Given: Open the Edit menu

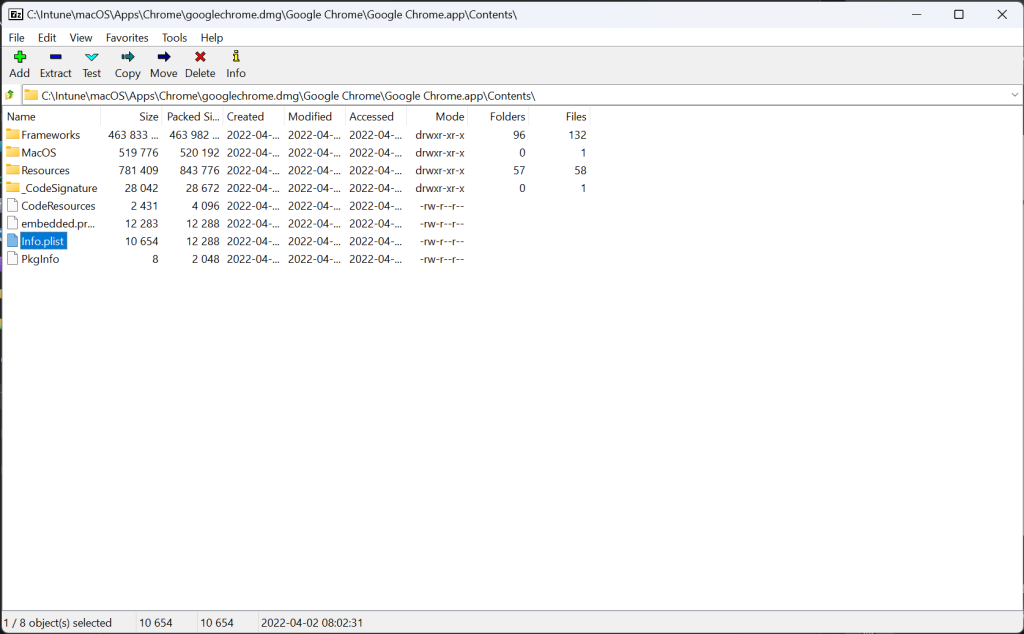Looking at the screenshot, I should pos(47,38).
